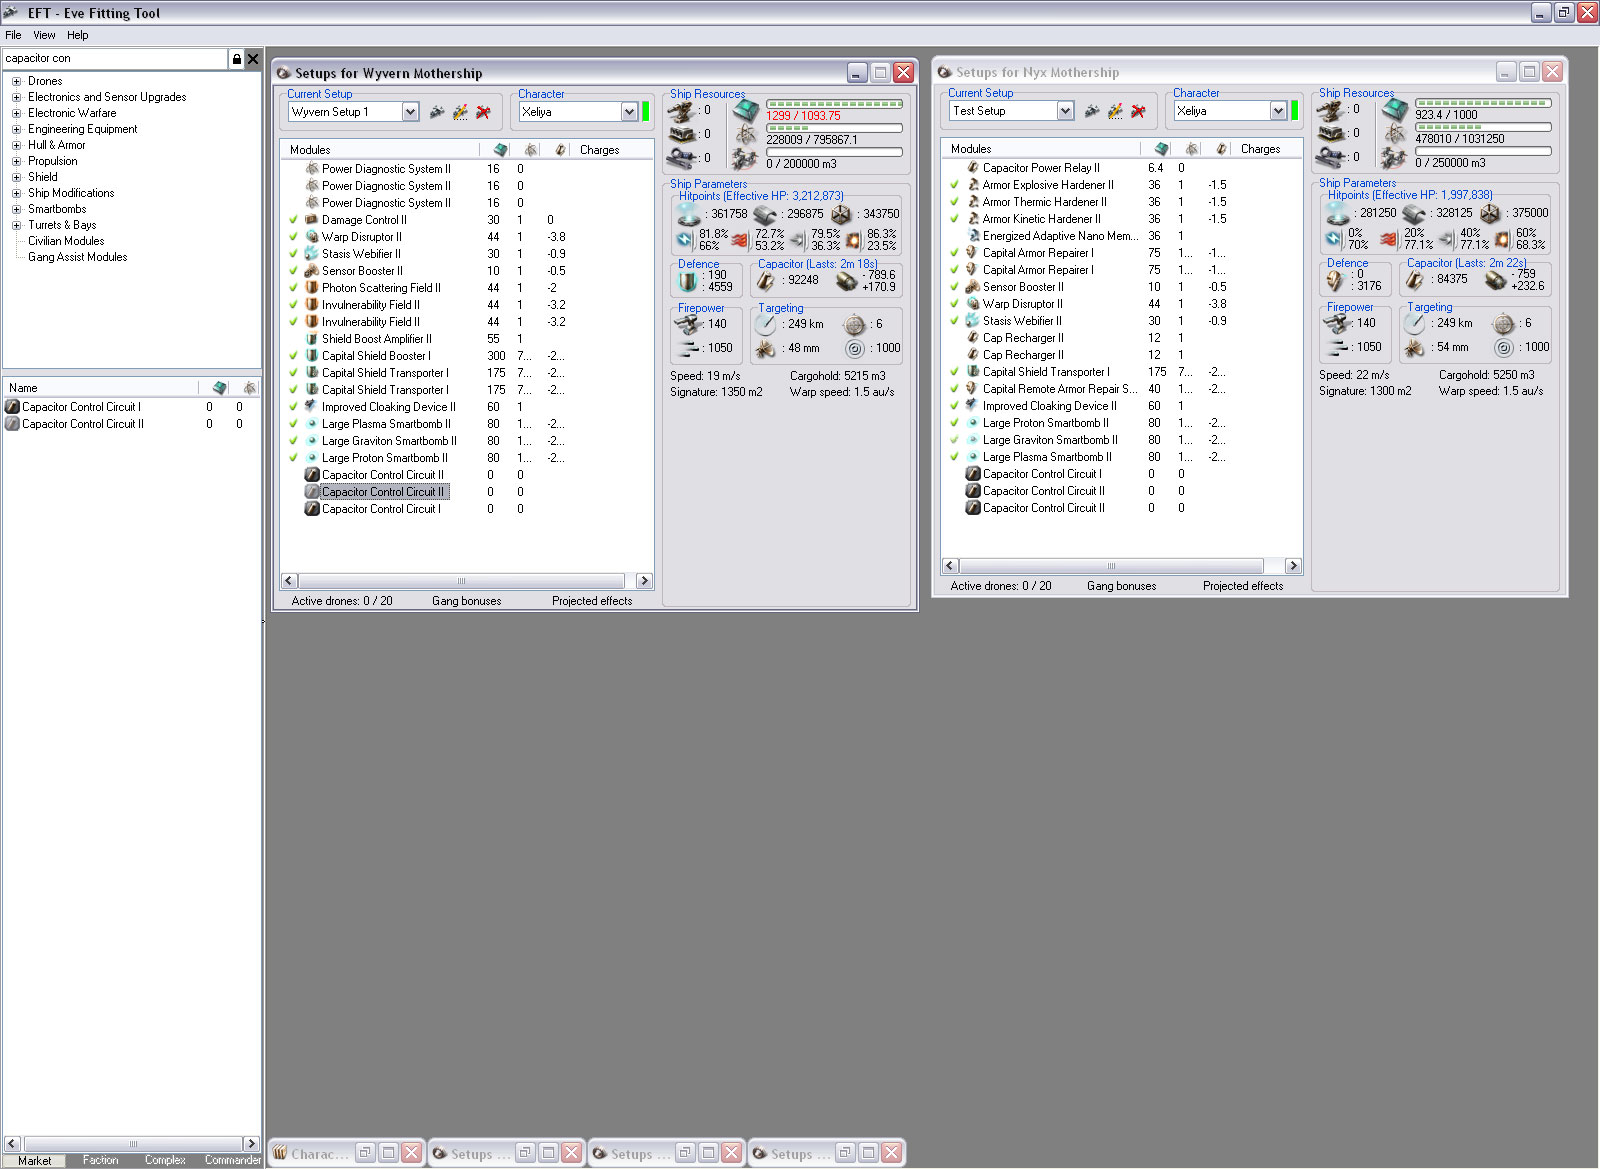
Task: Open the Test Setup dropdown
Action: click(x=1065, y=111)
